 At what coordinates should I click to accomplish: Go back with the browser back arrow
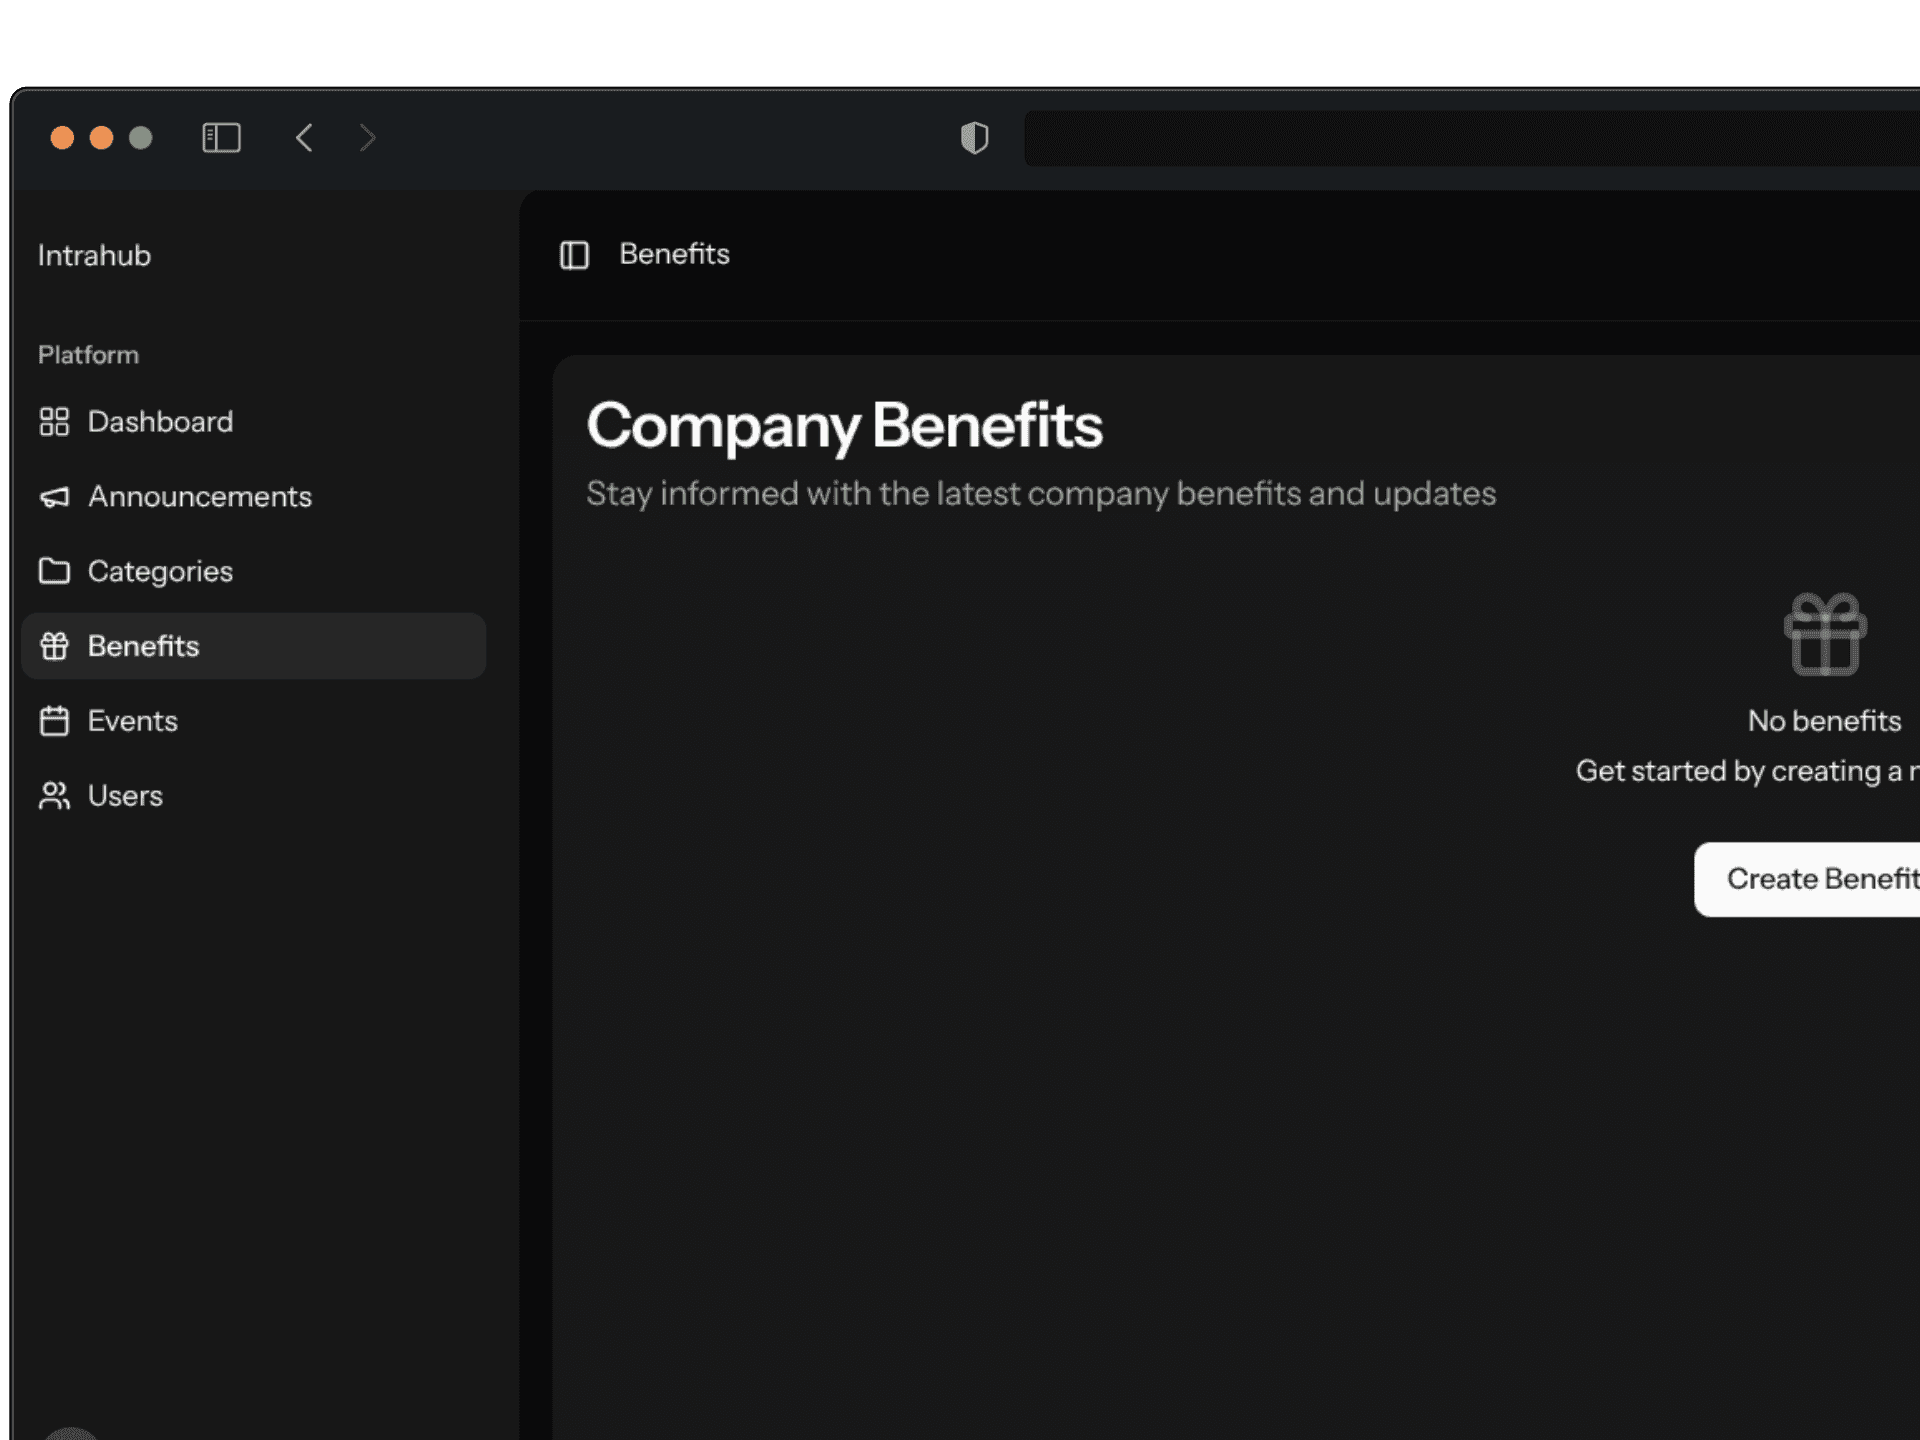305,138
